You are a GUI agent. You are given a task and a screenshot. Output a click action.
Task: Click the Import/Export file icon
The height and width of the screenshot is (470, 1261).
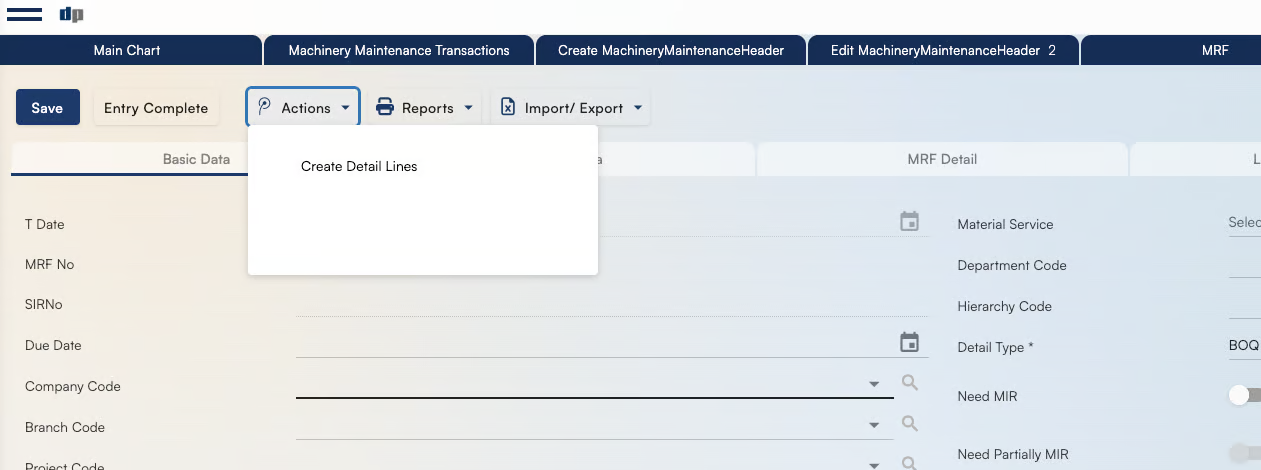tap(508, 108)
